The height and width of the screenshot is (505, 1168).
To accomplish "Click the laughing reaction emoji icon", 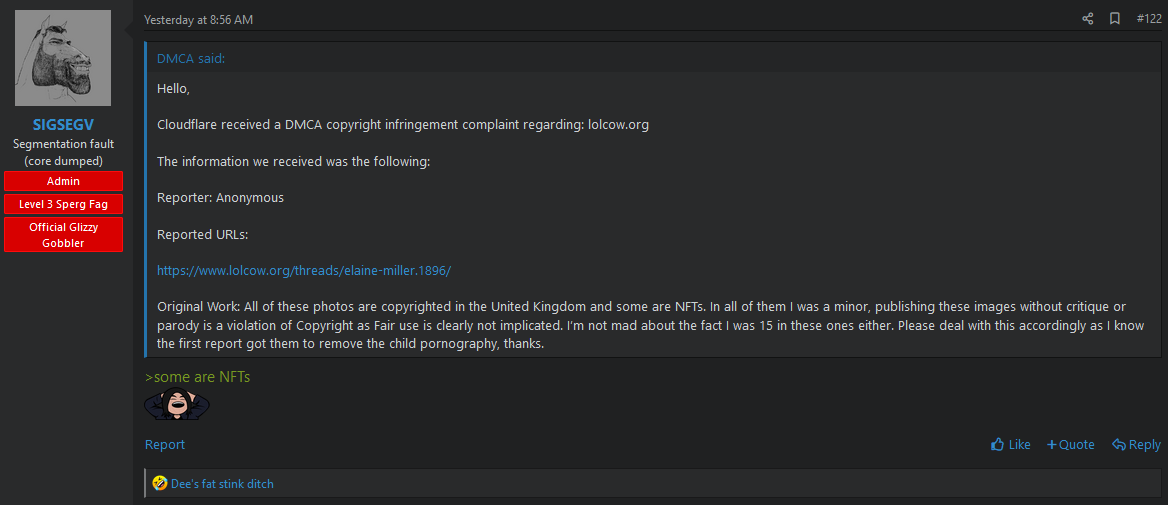I will click(x=160, y=484).
